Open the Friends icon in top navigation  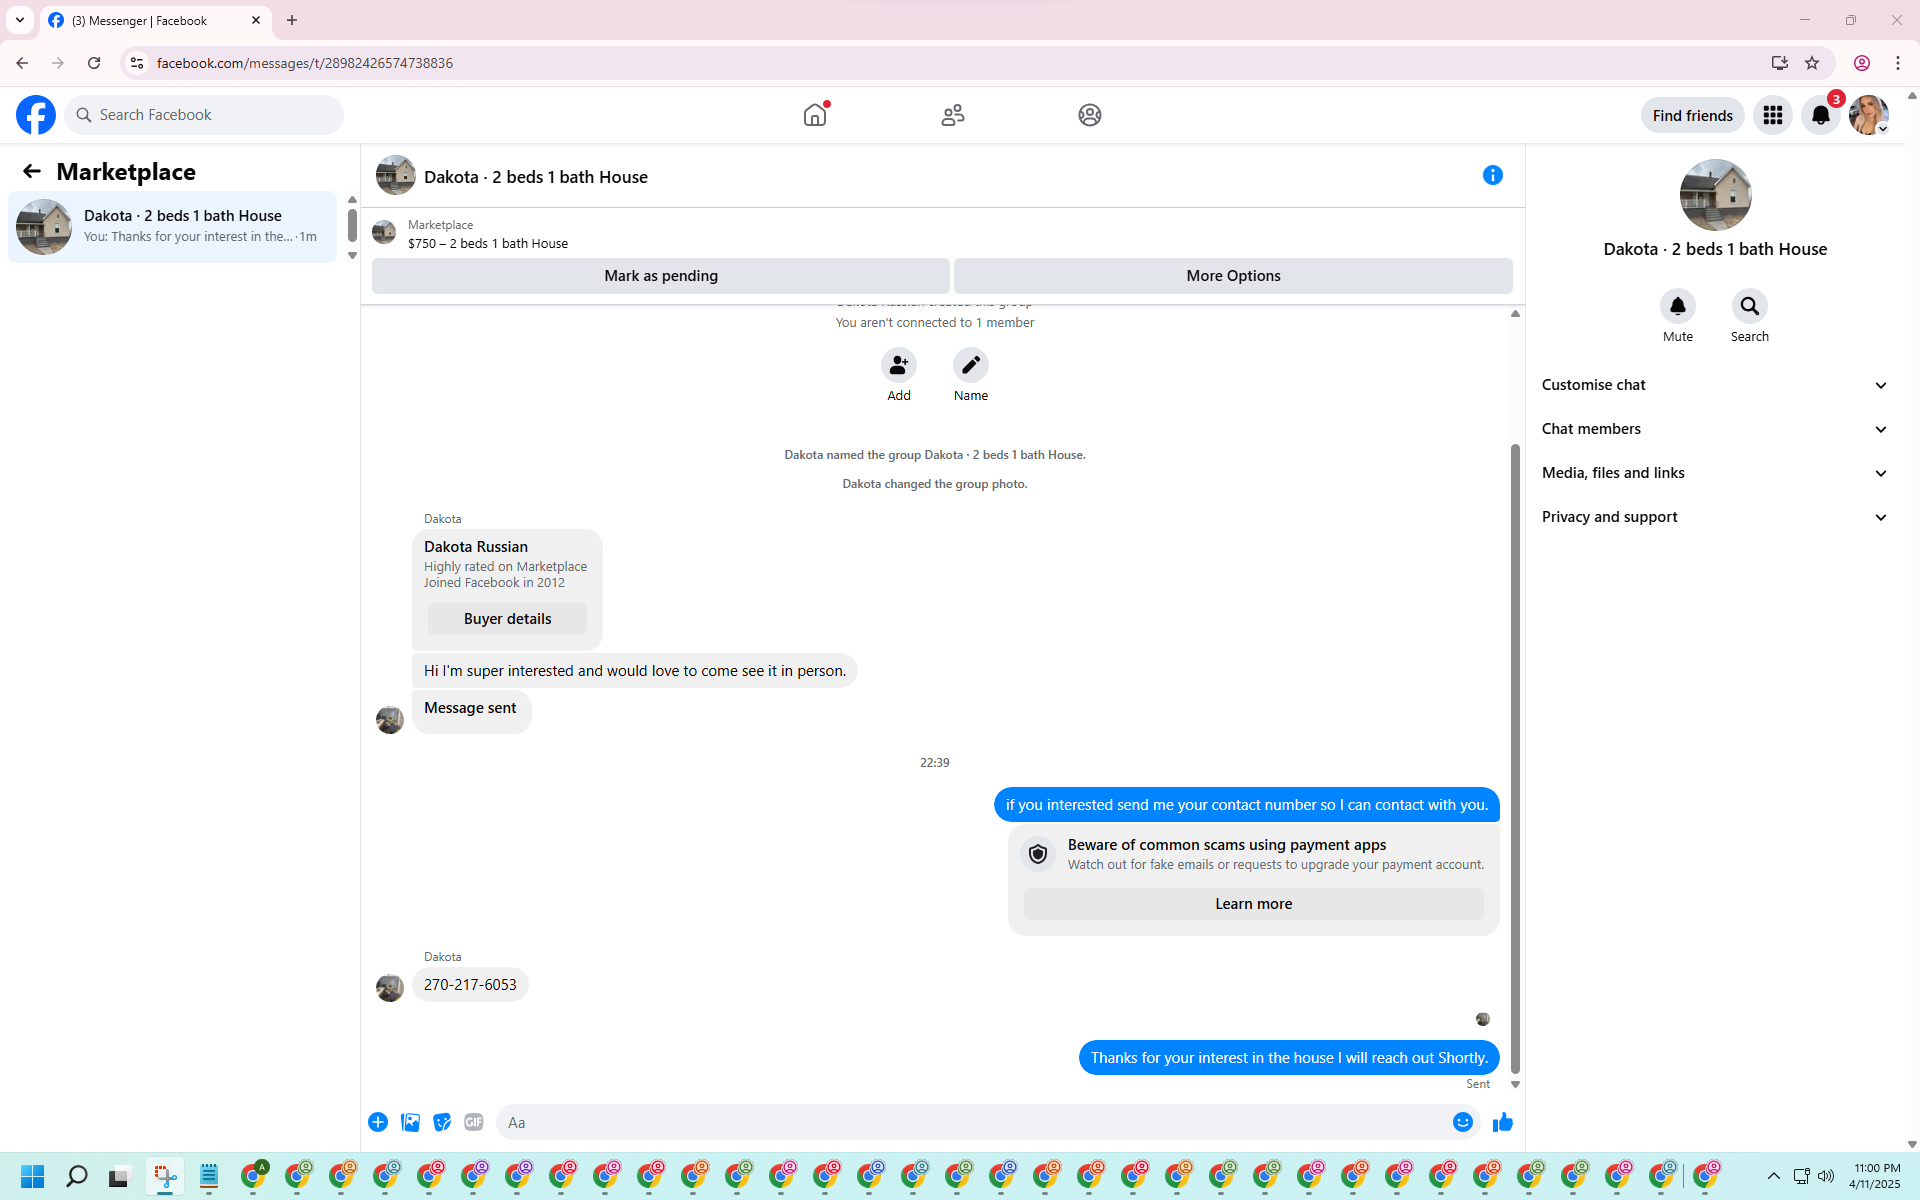953,115
